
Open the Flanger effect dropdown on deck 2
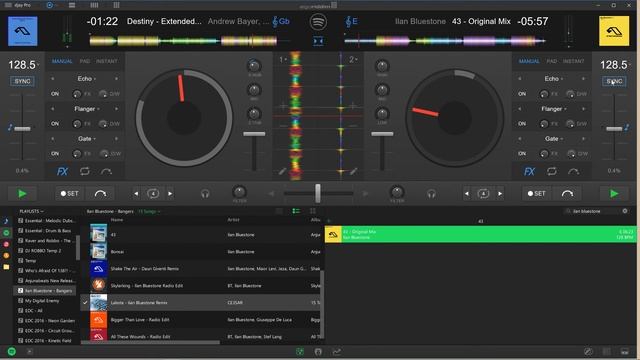(x=553, y=109)
